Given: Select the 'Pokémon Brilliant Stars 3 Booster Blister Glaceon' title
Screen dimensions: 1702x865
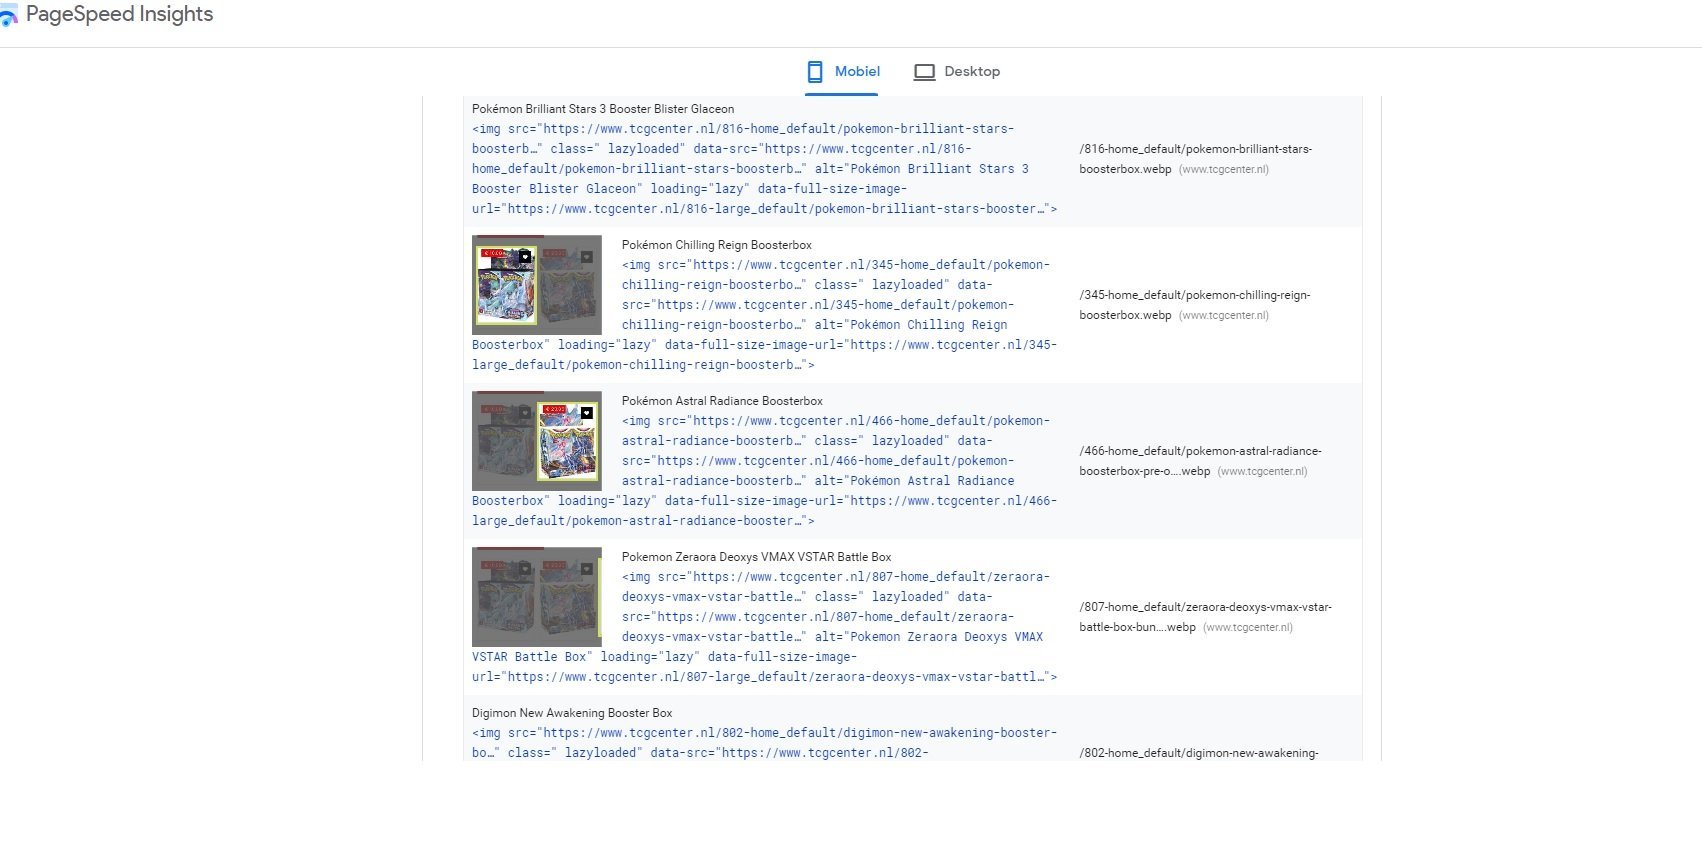Looking at the screenshot, I should click(x=603, y=109).
